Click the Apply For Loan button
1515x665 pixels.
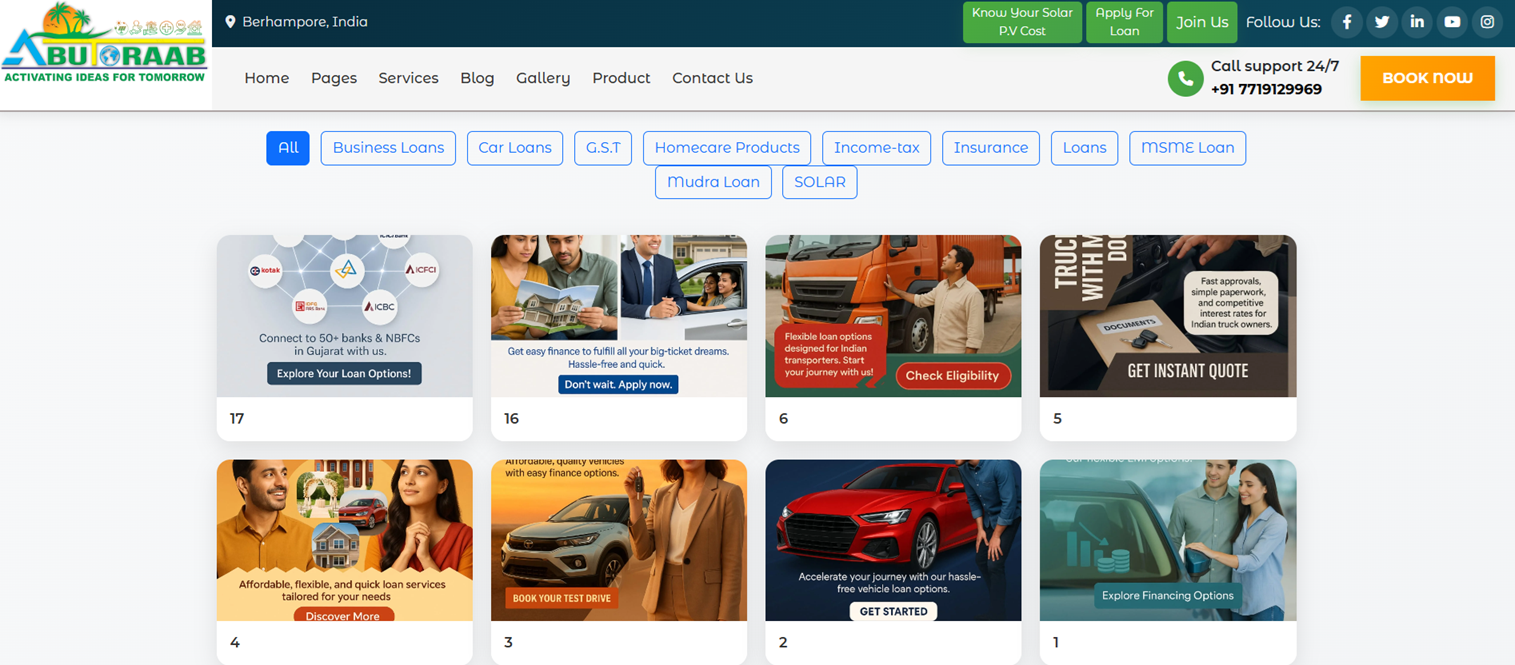1124,22
